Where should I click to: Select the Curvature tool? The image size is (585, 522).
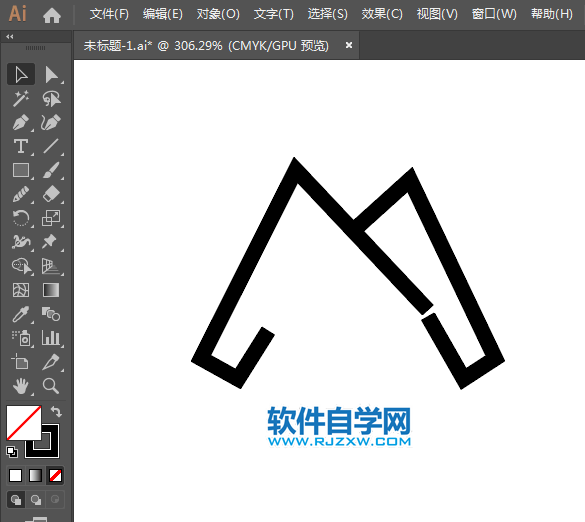point(51,122)
